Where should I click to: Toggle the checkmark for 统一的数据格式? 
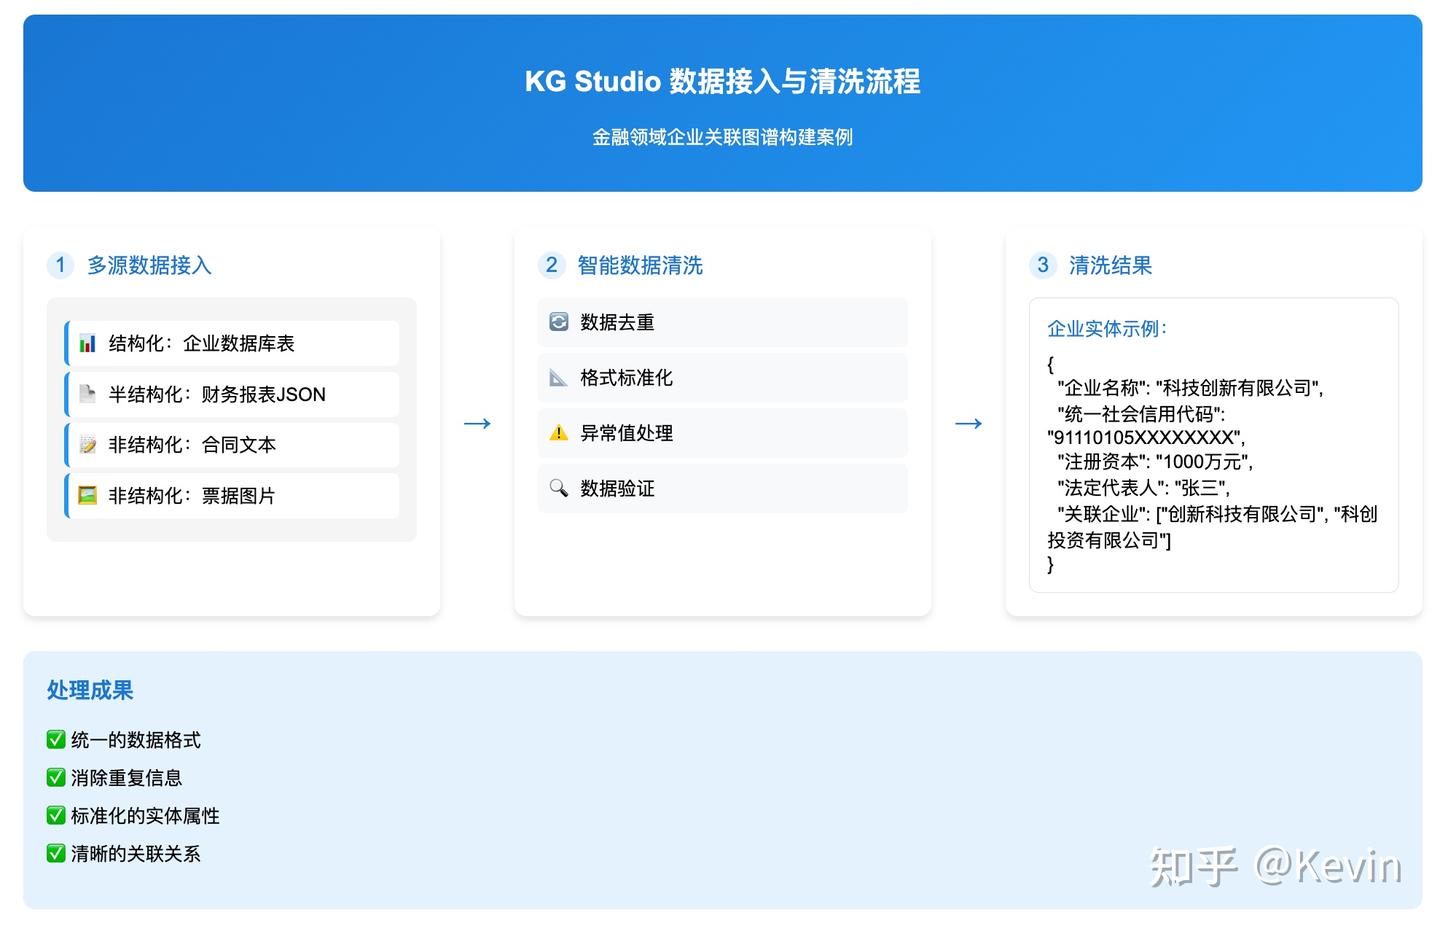(x=55, y=739)
